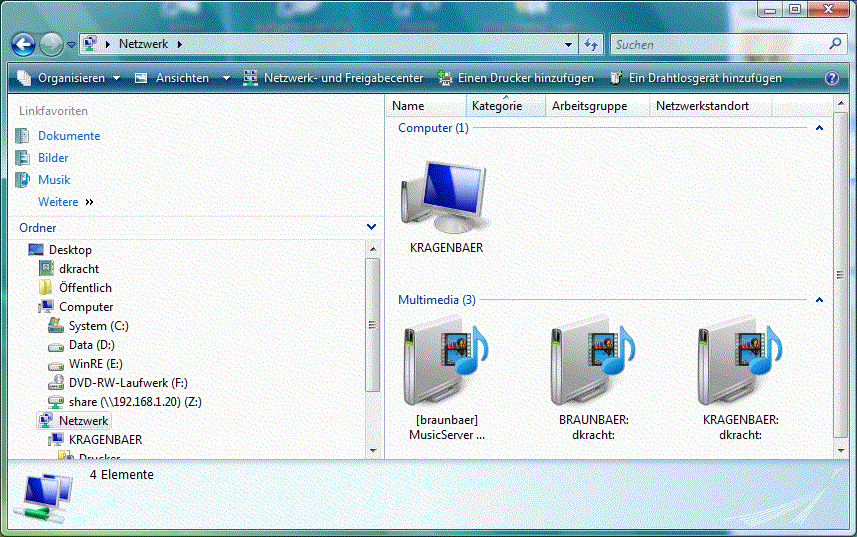Click the search magnifier icon
The height and width of the screenshot is (537, 857).
[x=836, y=44]
